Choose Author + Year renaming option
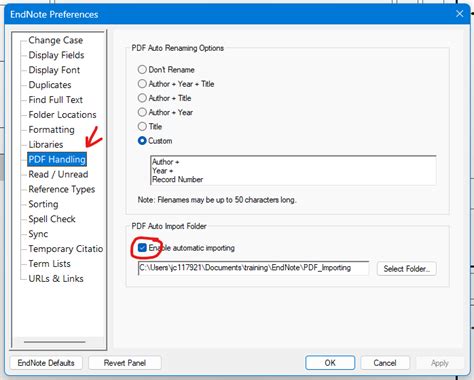474x380 pixels. click(142, 112)
